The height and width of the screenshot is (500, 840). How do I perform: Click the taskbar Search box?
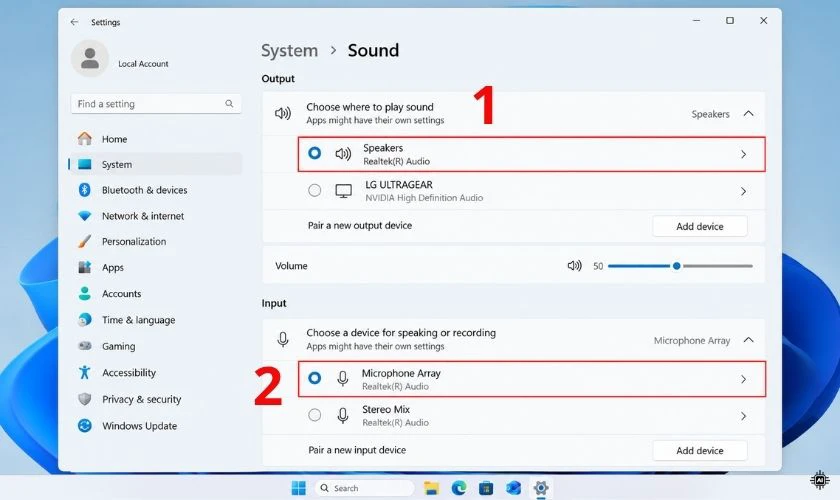pos(365,488)
